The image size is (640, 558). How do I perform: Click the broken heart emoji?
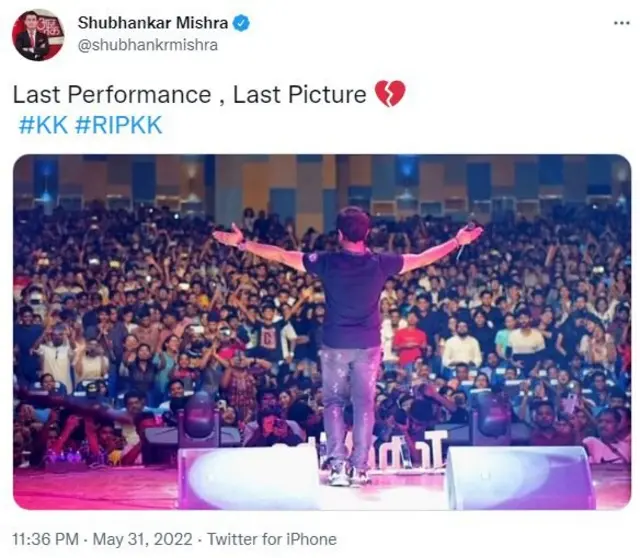[390, 93]
